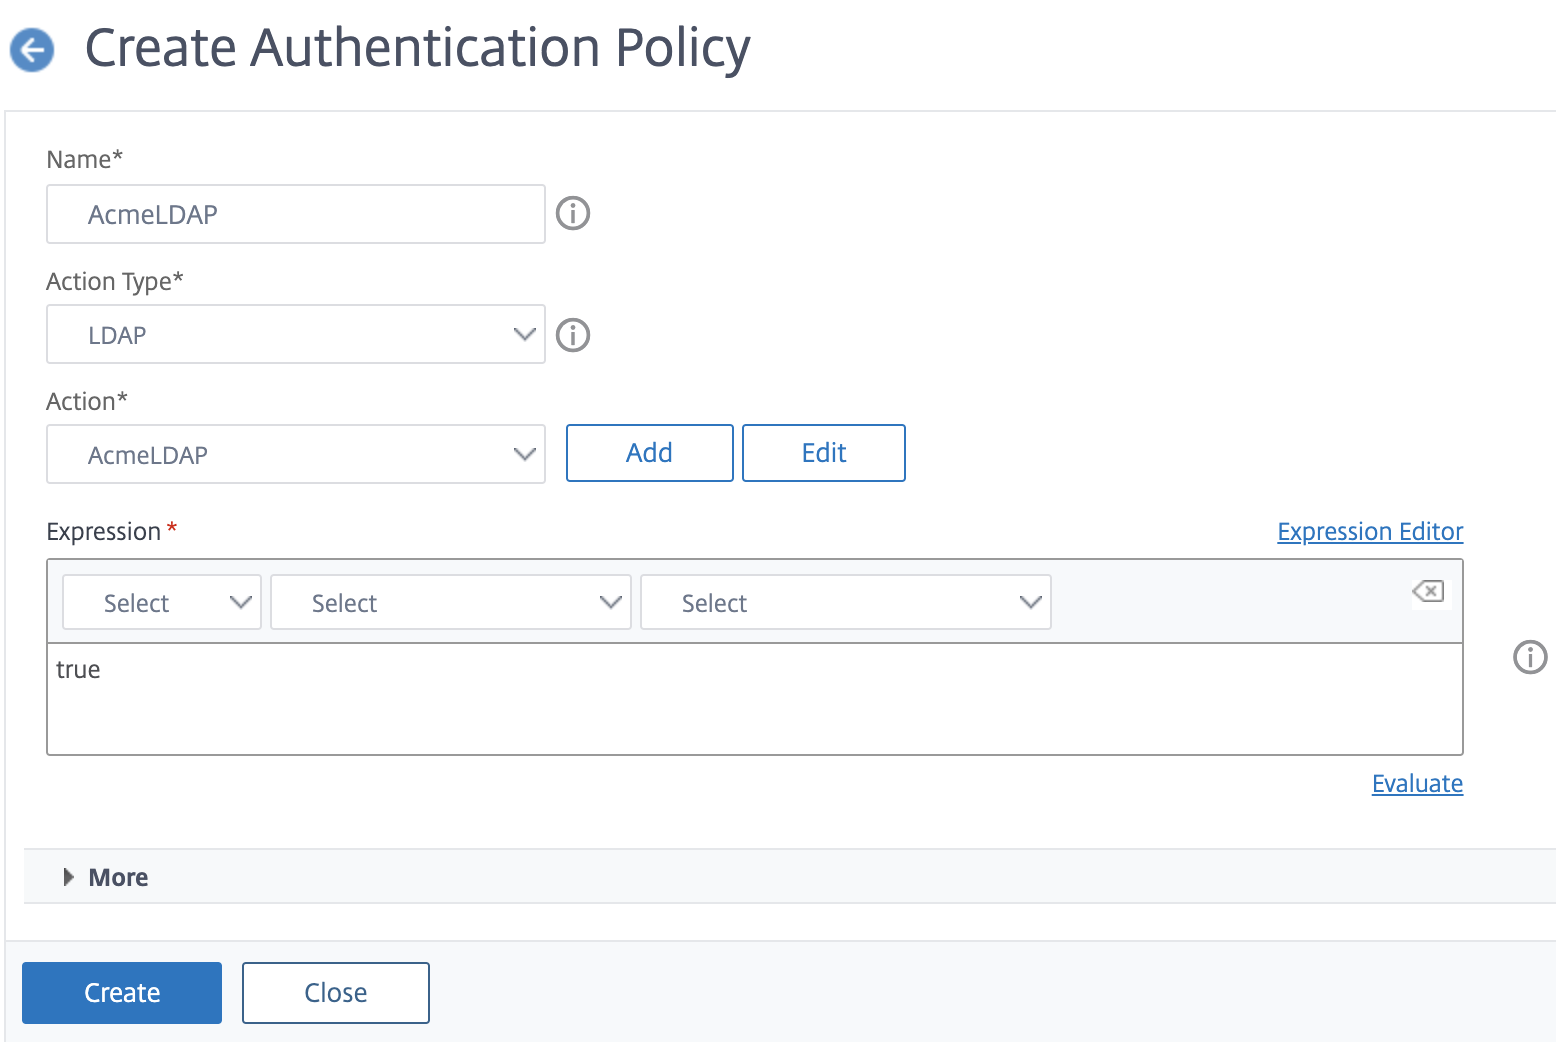Click the info icon beside the Expression area
Screen dimensions: 1556x1042
tap(1529, 658)
